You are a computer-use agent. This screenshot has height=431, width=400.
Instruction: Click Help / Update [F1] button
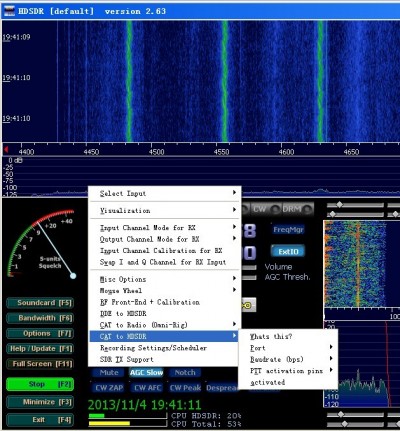coord(40,349)
